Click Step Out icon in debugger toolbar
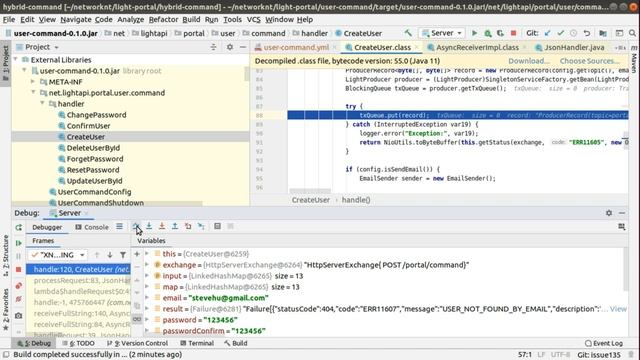The width and height of the screenshot is (640, 360). (x=175, y=226)
